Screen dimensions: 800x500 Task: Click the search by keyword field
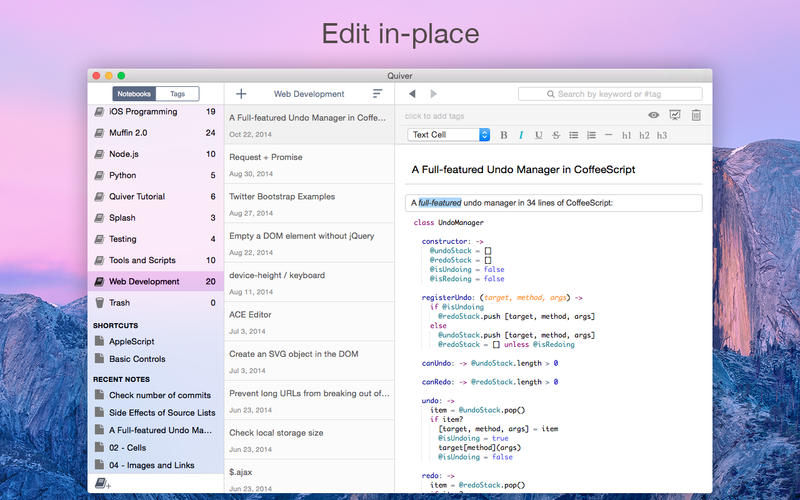tap(610, 94)
